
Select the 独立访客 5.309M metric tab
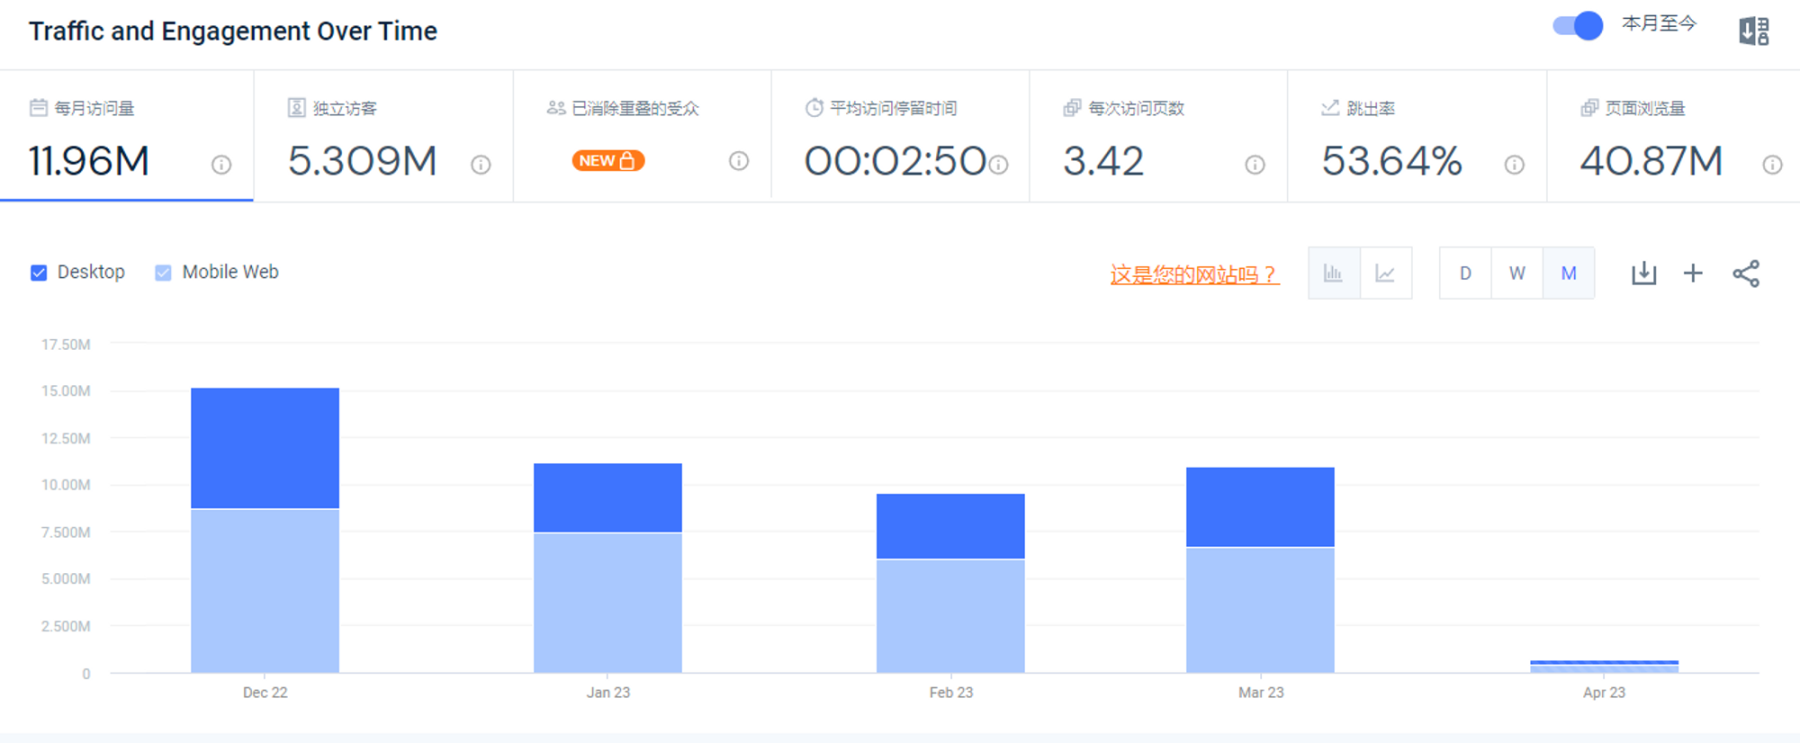[384, 136]
